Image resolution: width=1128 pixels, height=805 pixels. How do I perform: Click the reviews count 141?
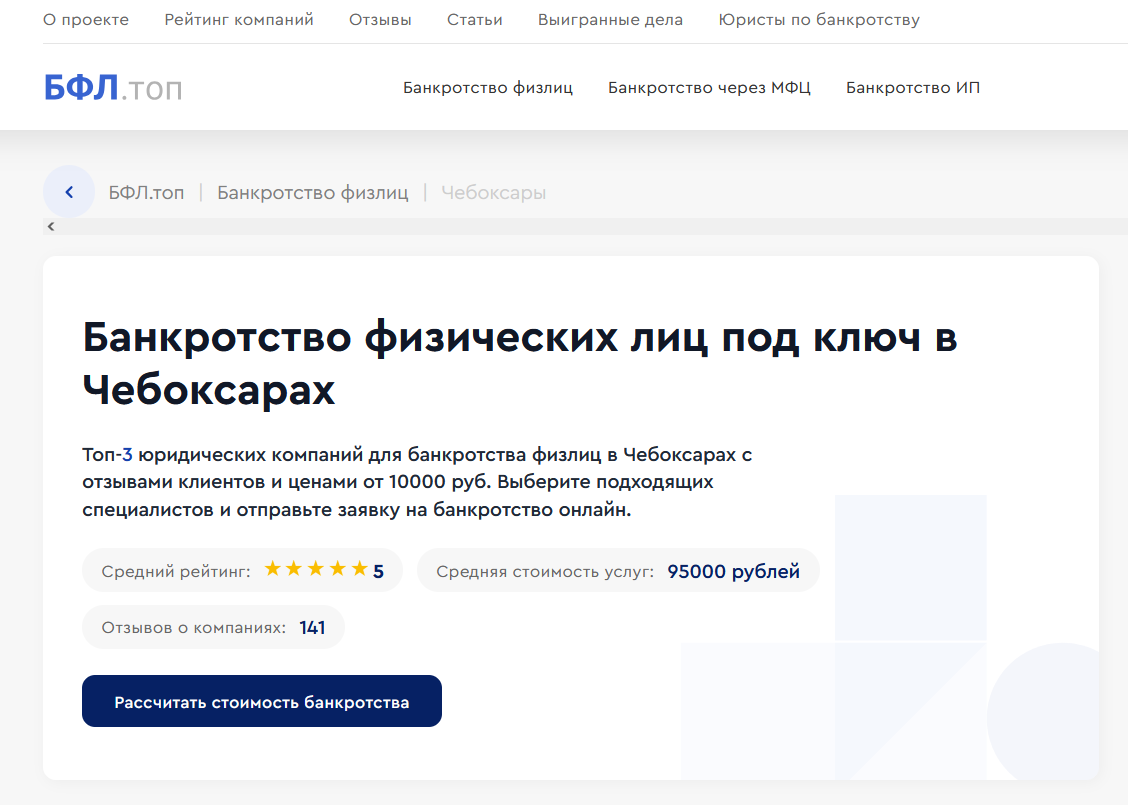(312, 627)
